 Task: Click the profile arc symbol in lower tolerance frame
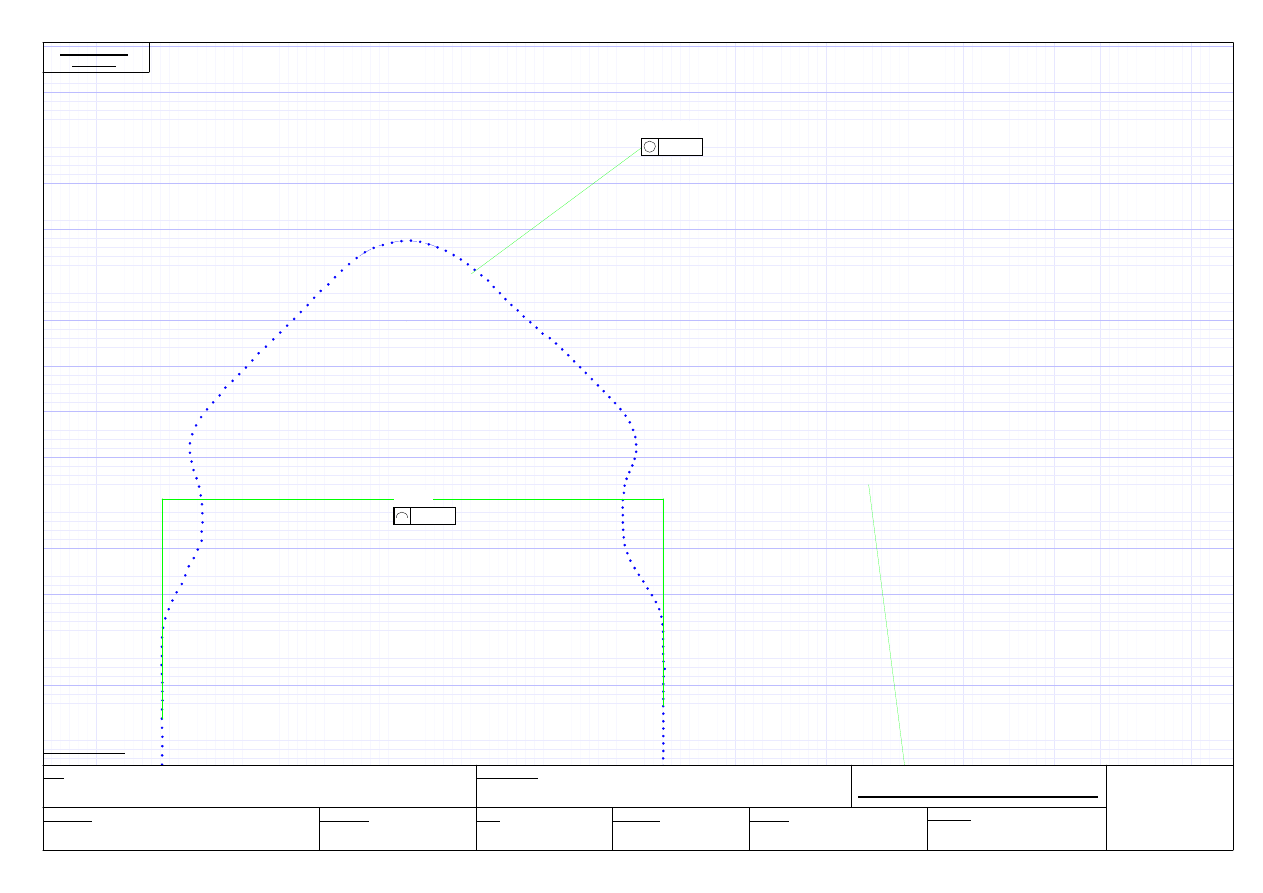click(402, 516)
